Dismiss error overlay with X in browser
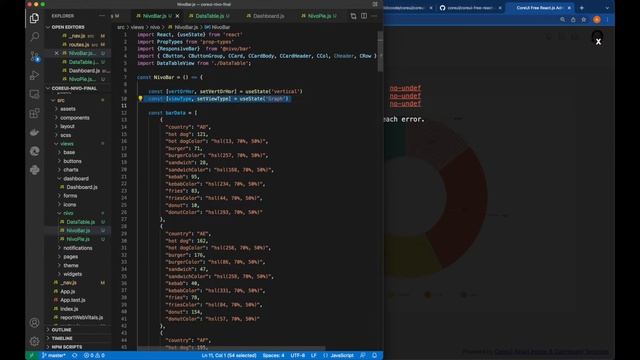Screen dimensions: 640x360 tap(598, 42)
